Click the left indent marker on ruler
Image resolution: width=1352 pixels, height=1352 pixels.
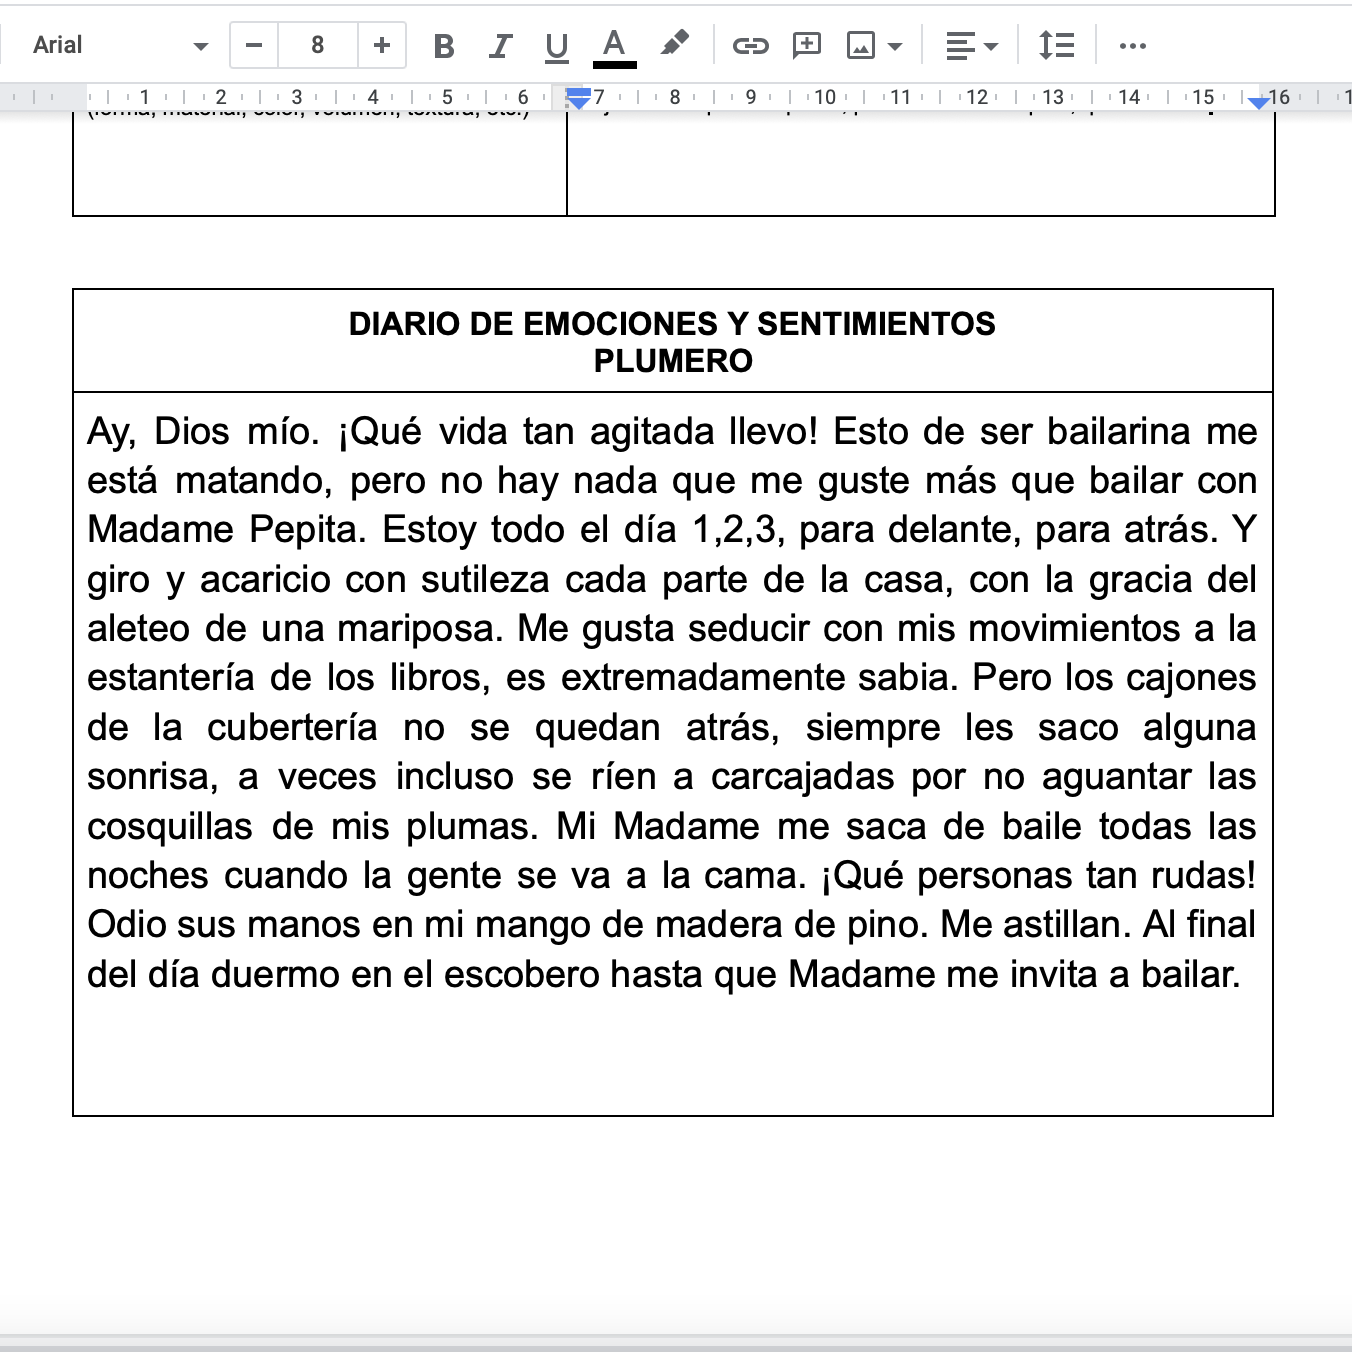(578, 98)
